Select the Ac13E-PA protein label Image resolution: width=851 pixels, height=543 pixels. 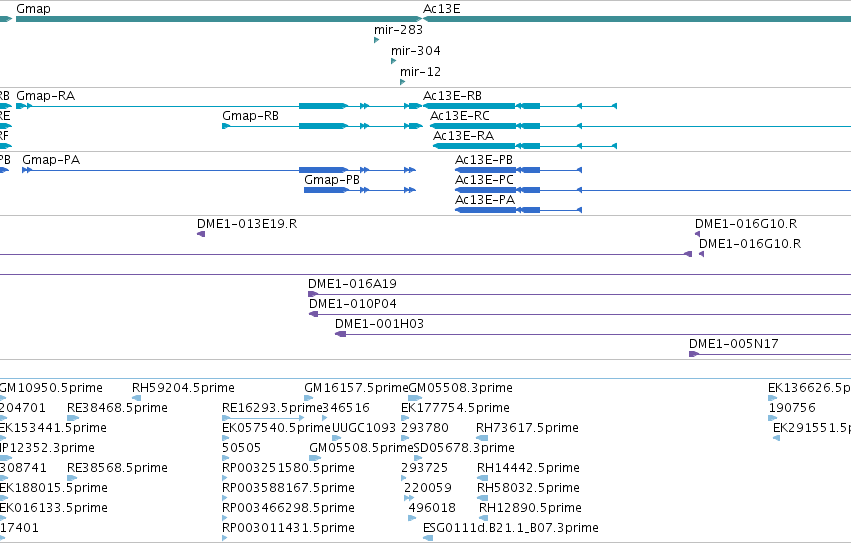[x=485, y=200]
